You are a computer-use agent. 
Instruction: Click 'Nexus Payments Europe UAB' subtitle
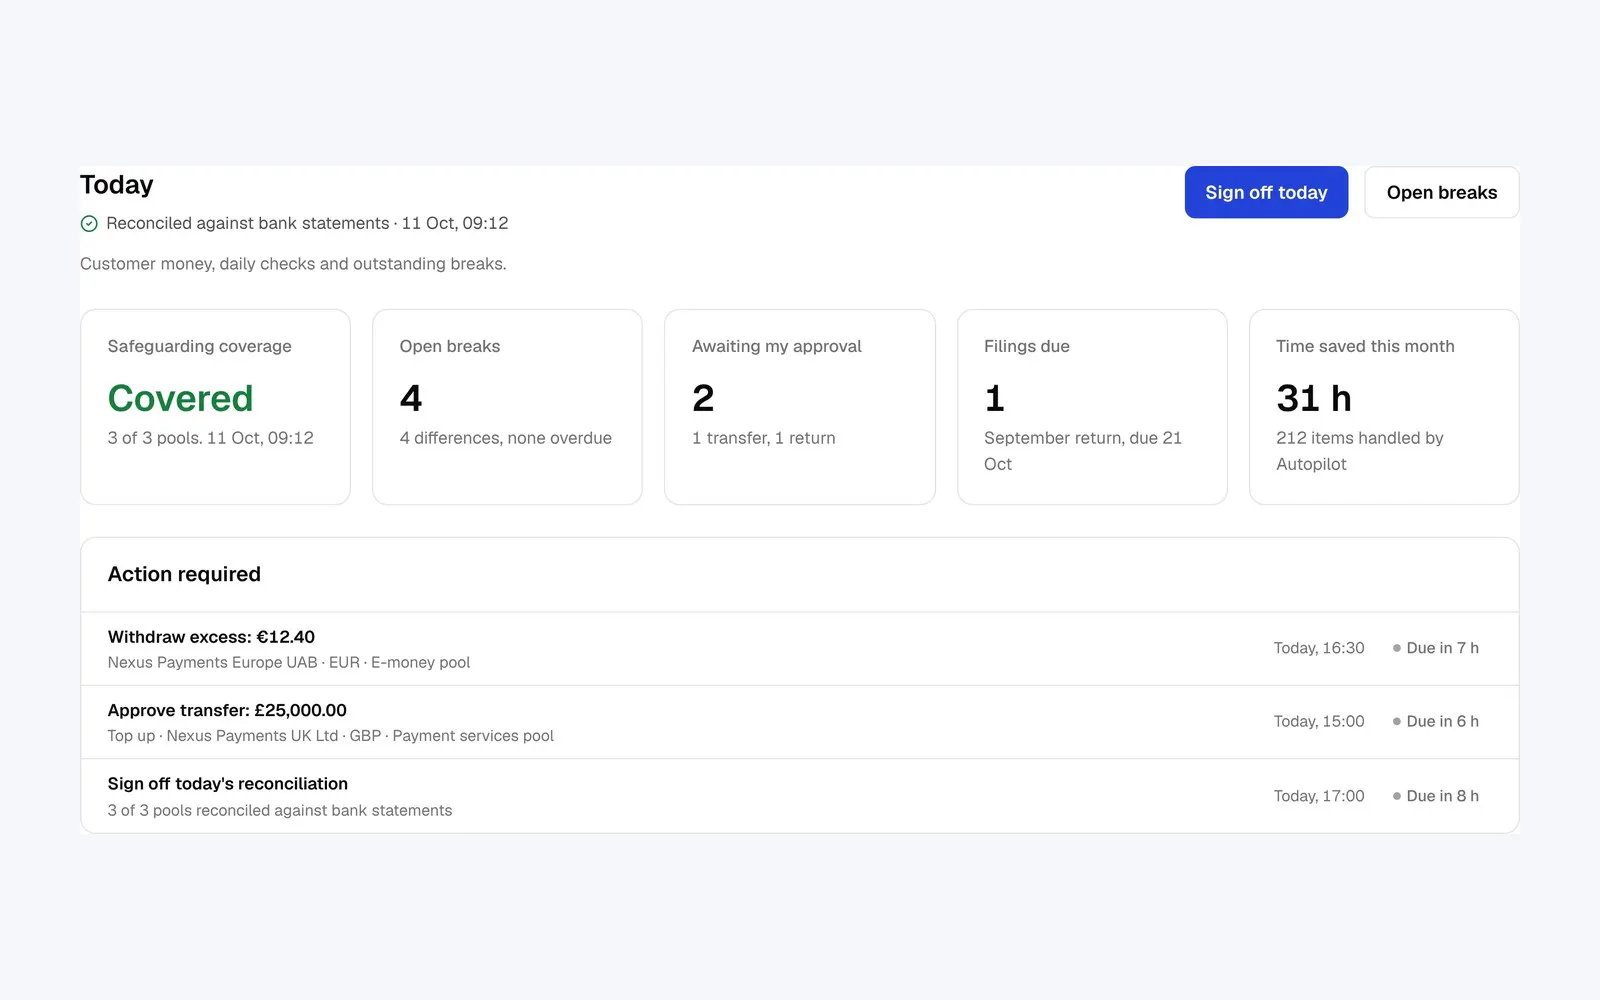213,662
